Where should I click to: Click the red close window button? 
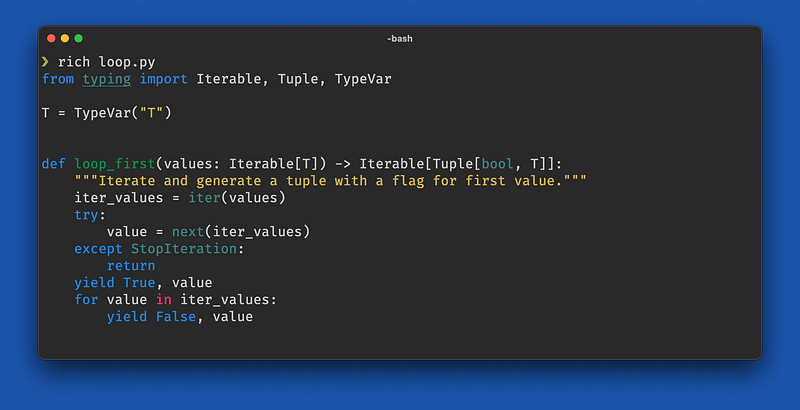(x=51, y=38)
